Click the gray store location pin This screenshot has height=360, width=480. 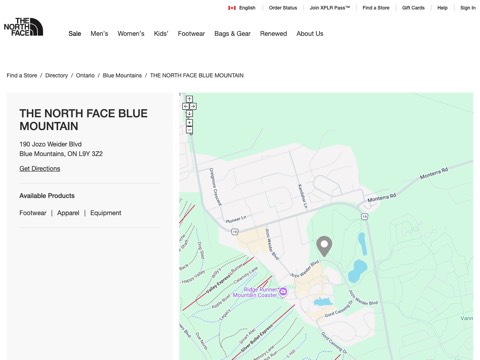pyautogui.click(x=324, y=246)
